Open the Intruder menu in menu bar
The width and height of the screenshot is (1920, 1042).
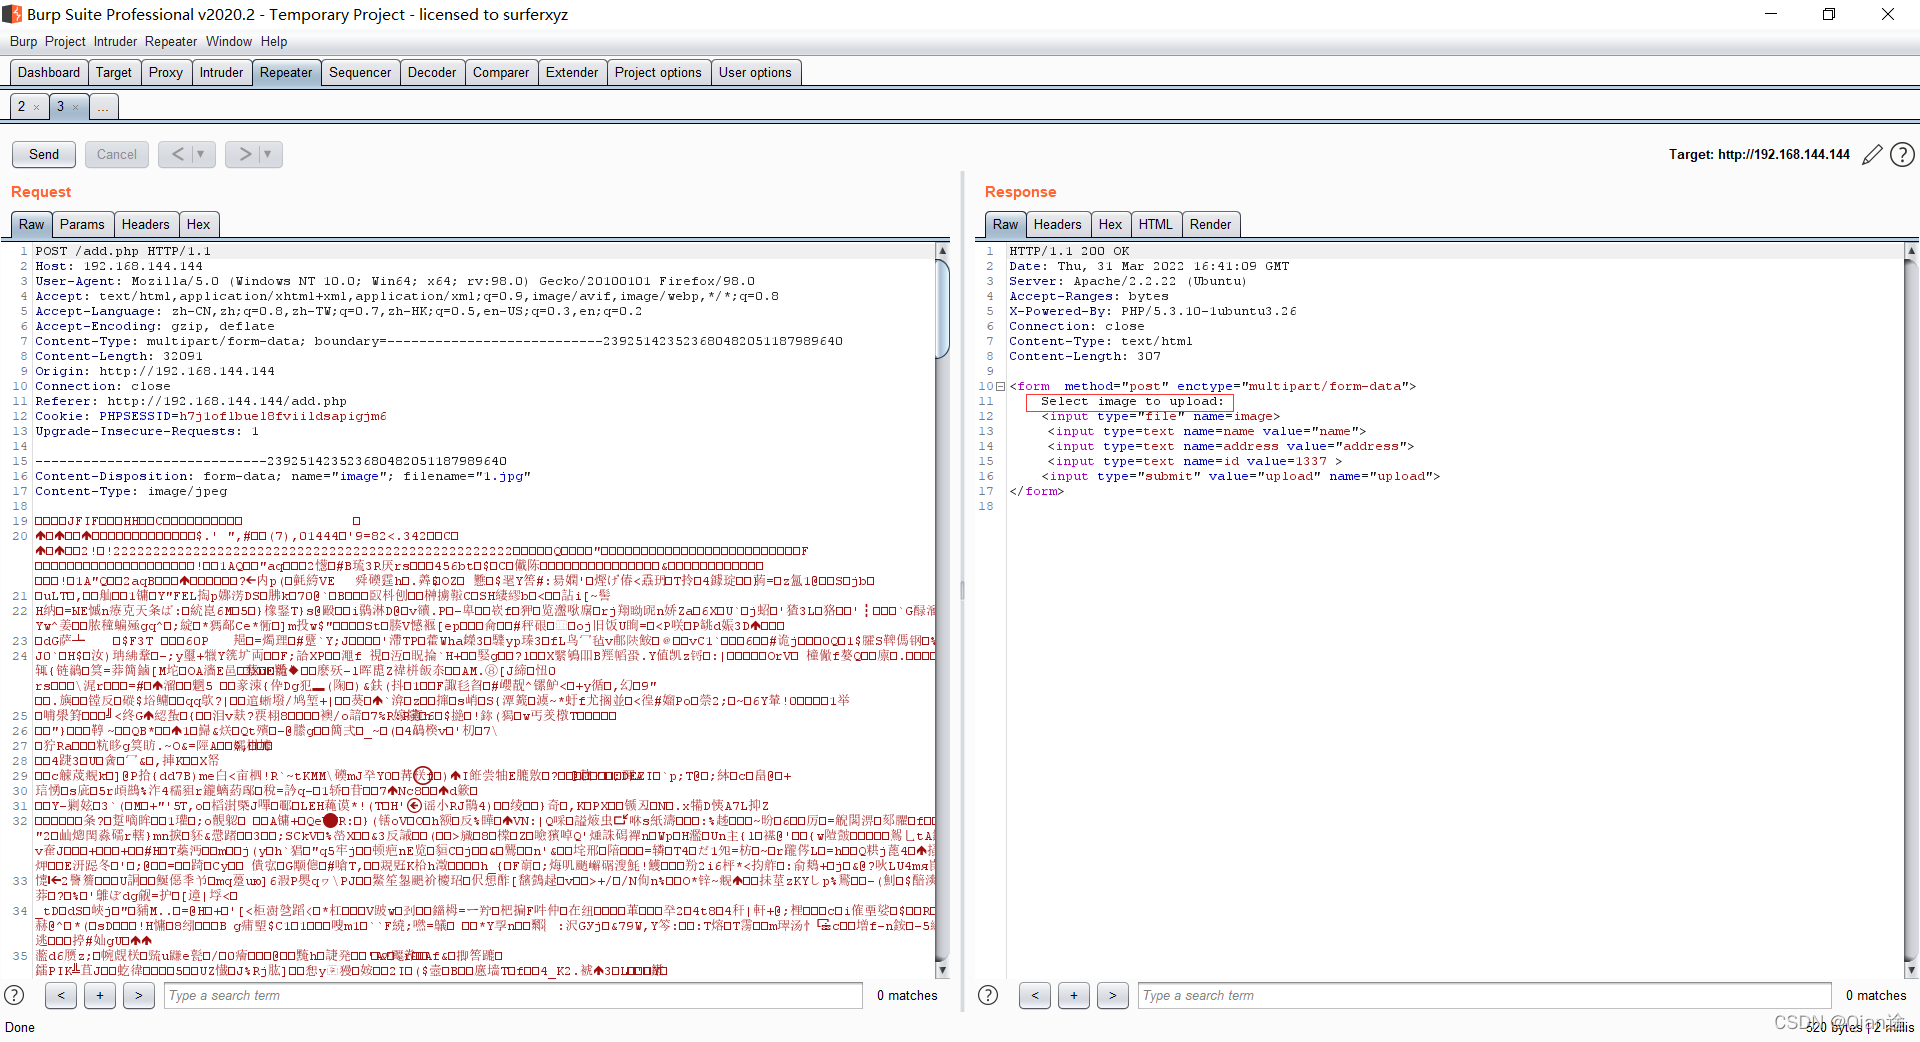click(115, 41)
